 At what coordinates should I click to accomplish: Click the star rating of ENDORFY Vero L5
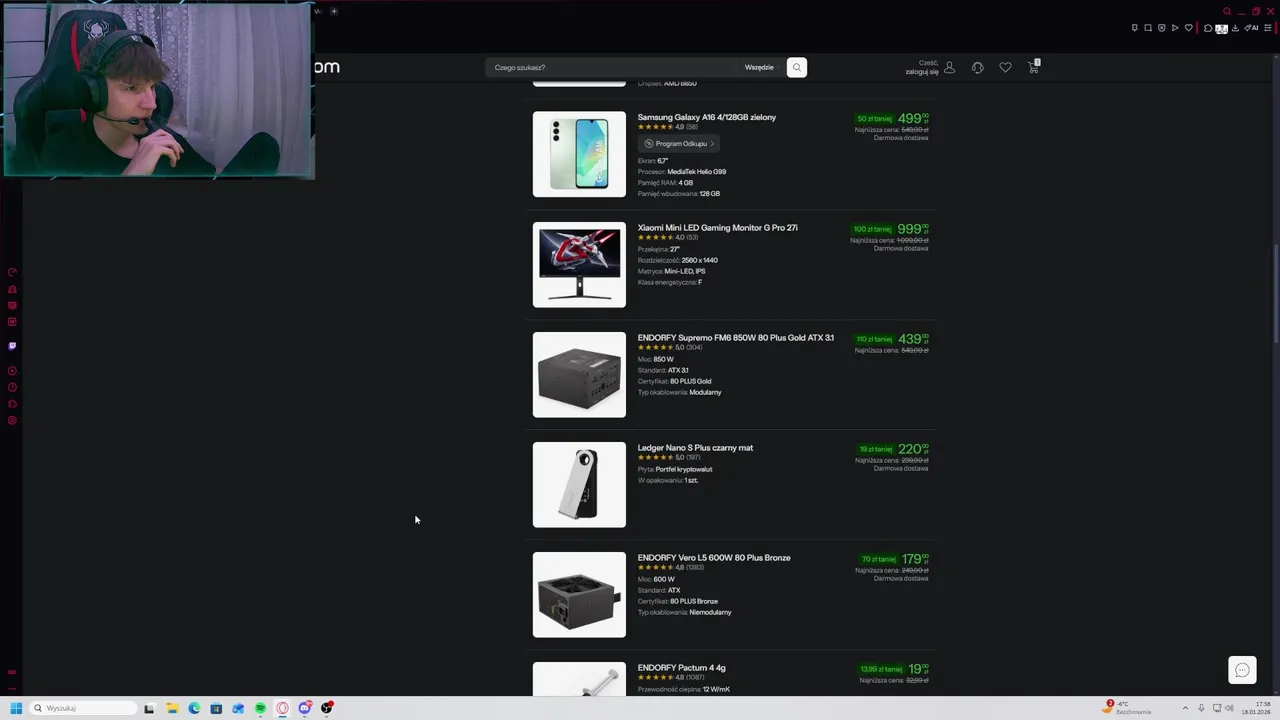tap(656, 567)
